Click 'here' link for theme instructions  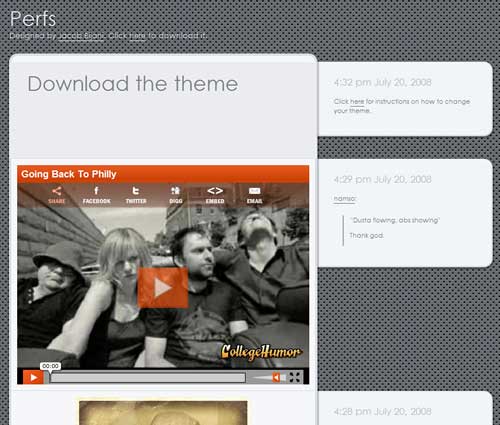click(x=357, y=101)
